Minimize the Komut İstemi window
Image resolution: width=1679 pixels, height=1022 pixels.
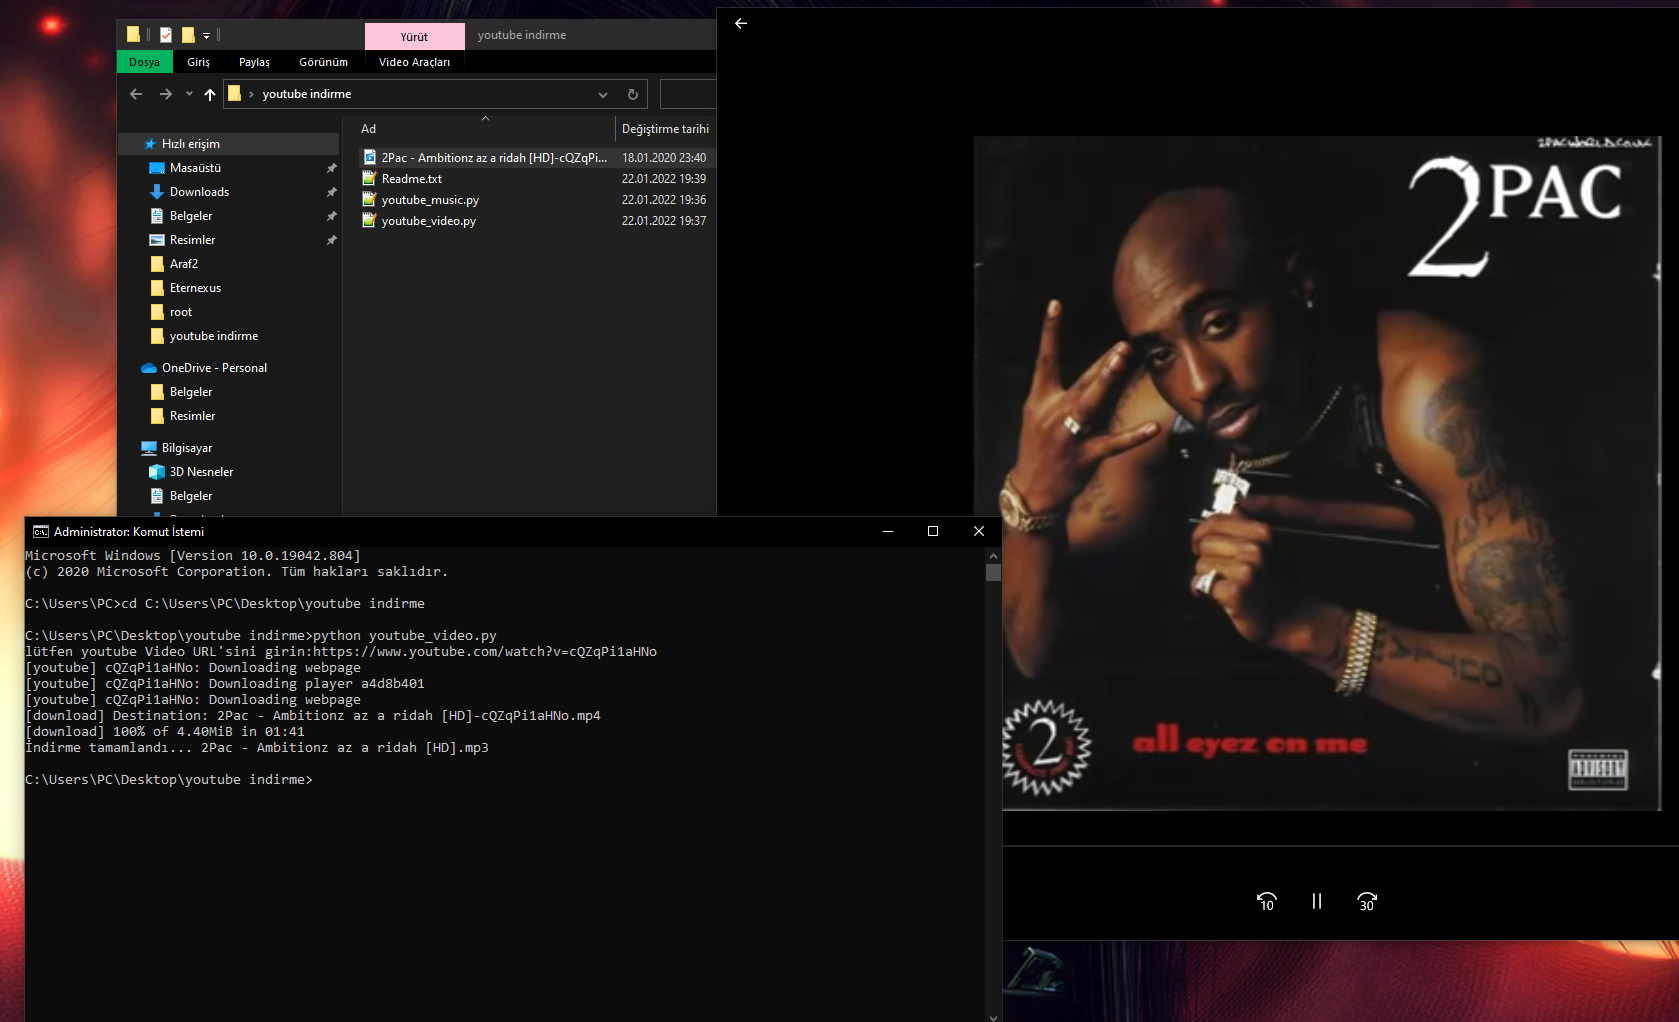(887, 532)
